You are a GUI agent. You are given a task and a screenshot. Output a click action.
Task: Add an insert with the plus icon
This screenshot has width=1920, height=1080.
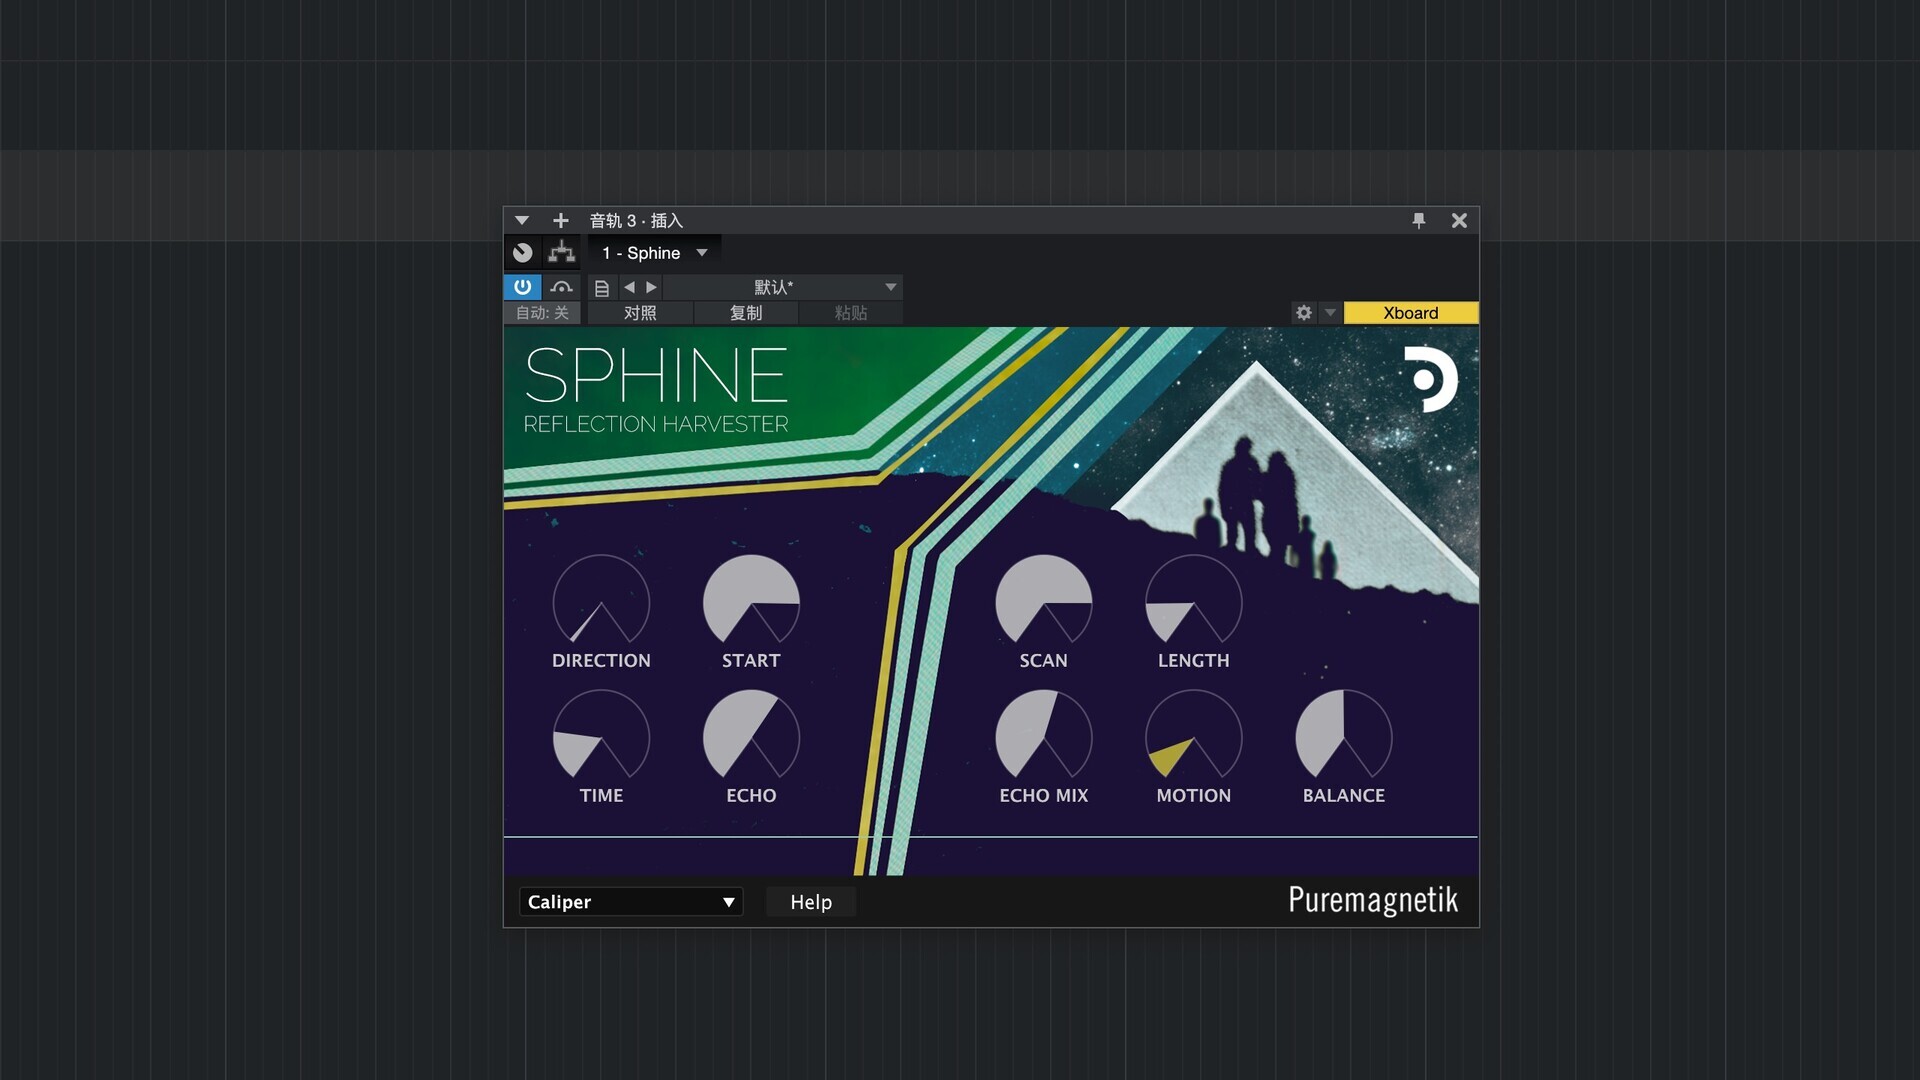(x=560, y=220)
